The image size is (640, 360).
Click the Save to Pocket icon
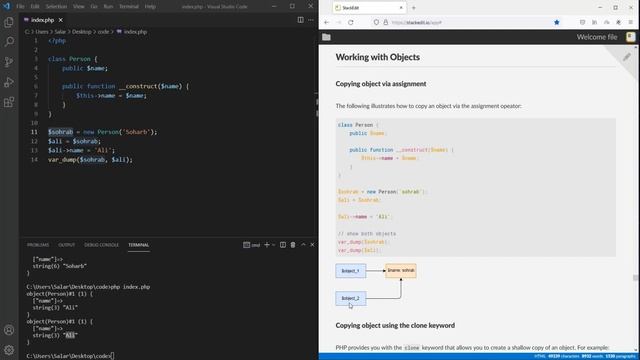coord(582,22)
